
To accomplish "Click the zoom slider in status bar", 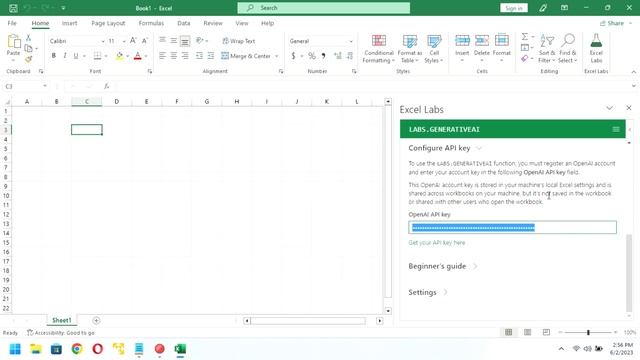I will (x=588, y=333).
